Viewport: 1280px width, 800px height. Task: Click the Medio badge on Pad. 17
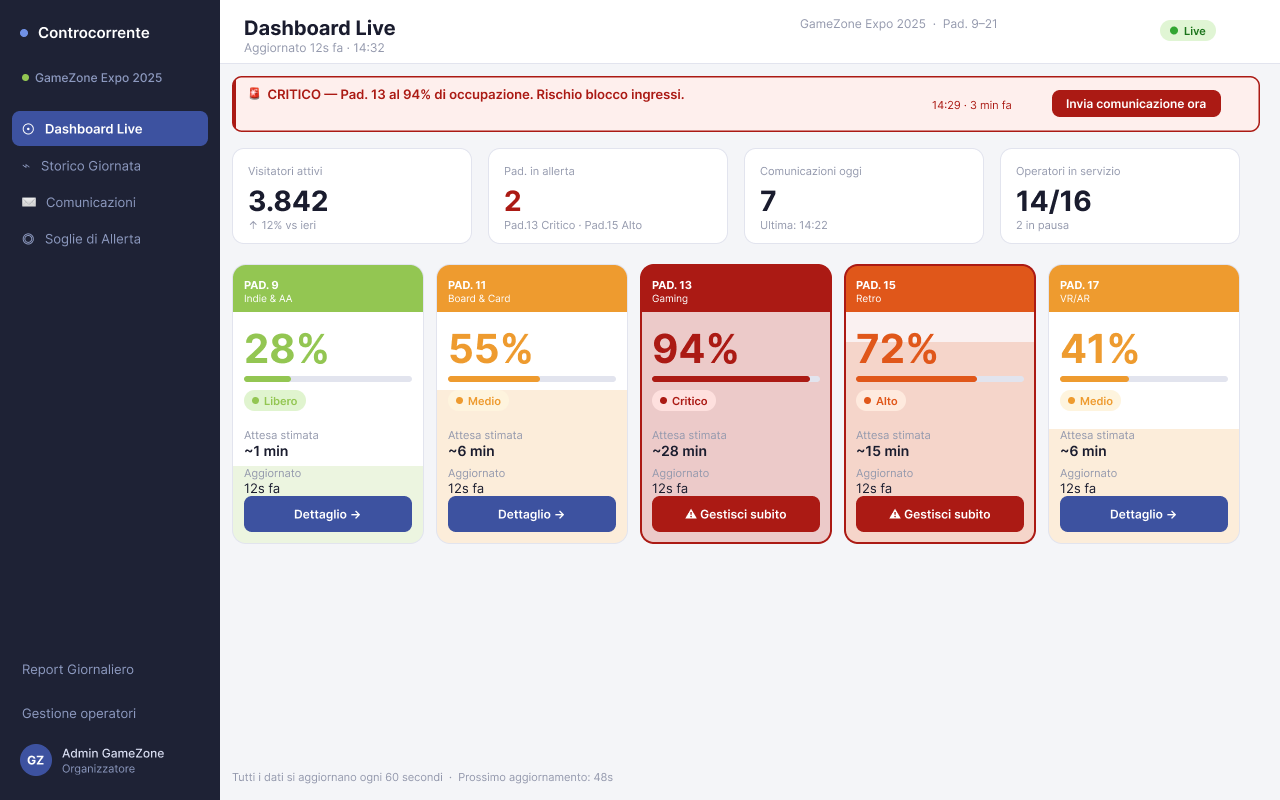[1090, 401]
